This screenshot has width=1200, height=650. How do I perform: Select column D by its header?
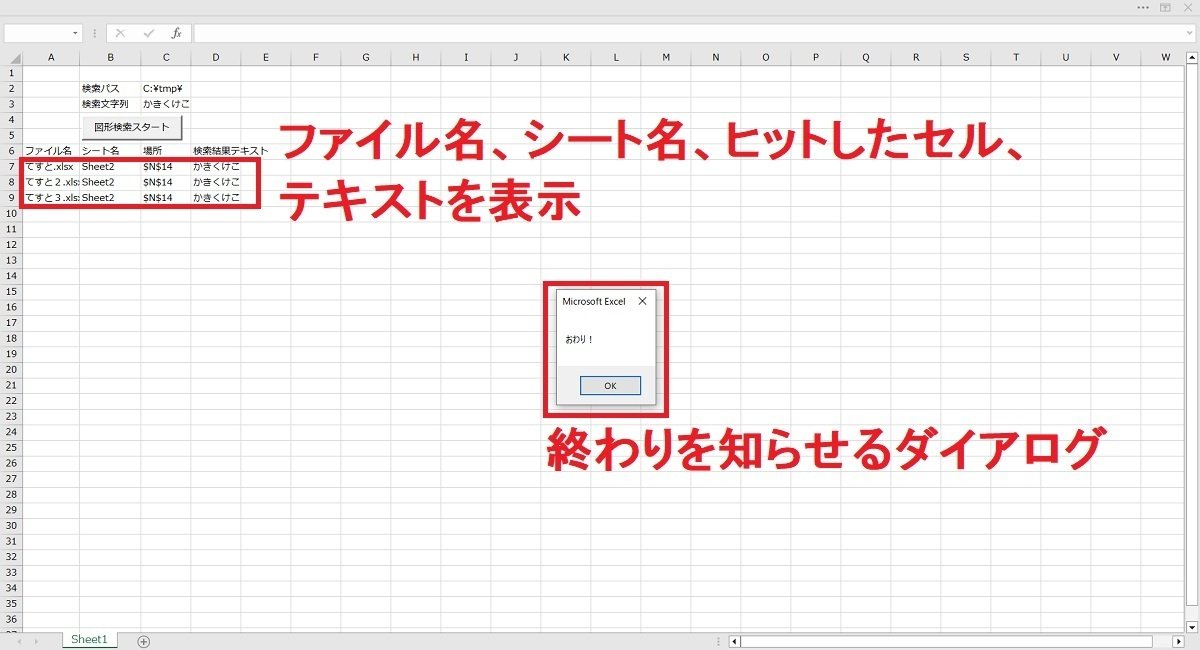(215, 57)
